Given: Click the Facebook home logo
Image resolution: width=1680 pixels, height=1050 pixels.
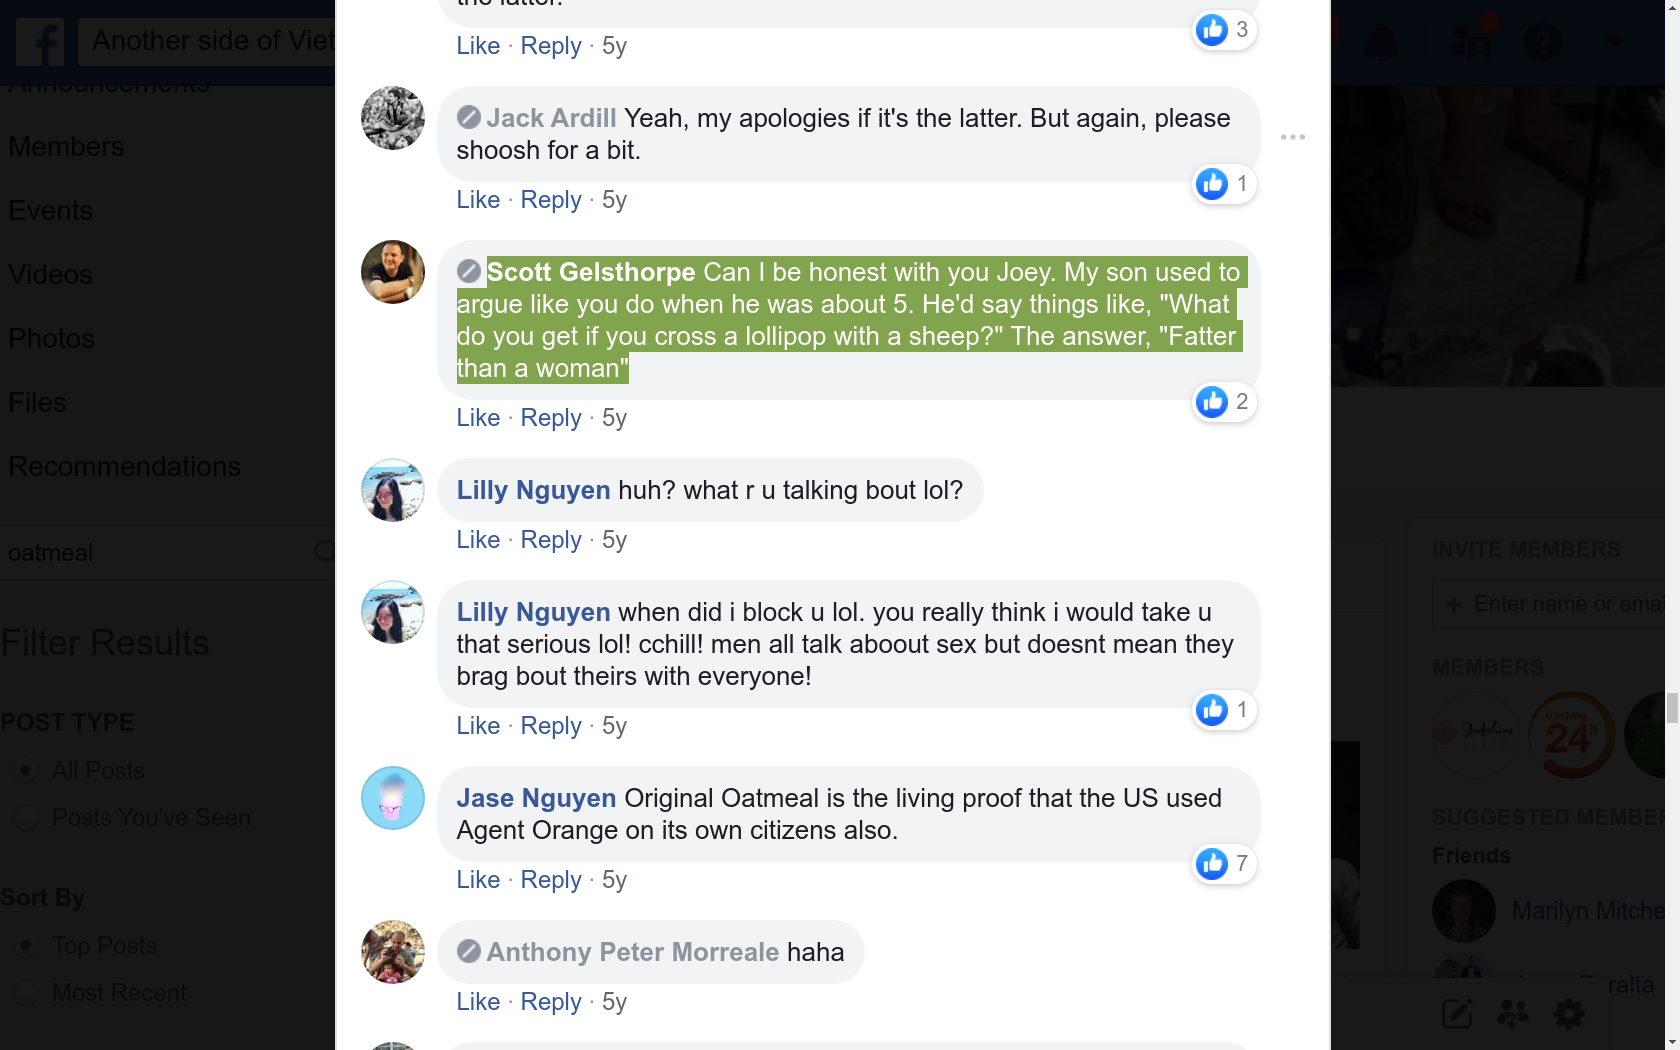Looking at the screenshot, I should pyautogui.click(x=39, y=42).
